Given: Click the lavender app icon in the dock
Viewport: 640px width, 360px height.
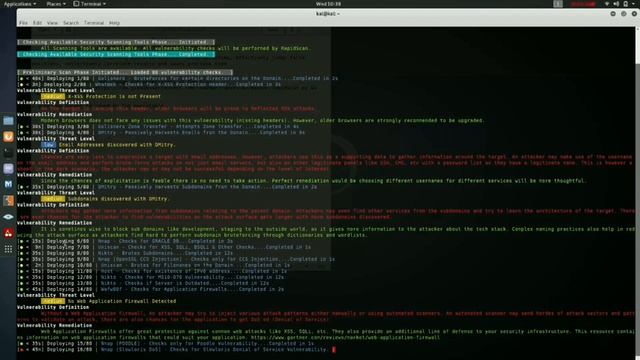Looking at the screenshot, I should [x=8, y=169].
